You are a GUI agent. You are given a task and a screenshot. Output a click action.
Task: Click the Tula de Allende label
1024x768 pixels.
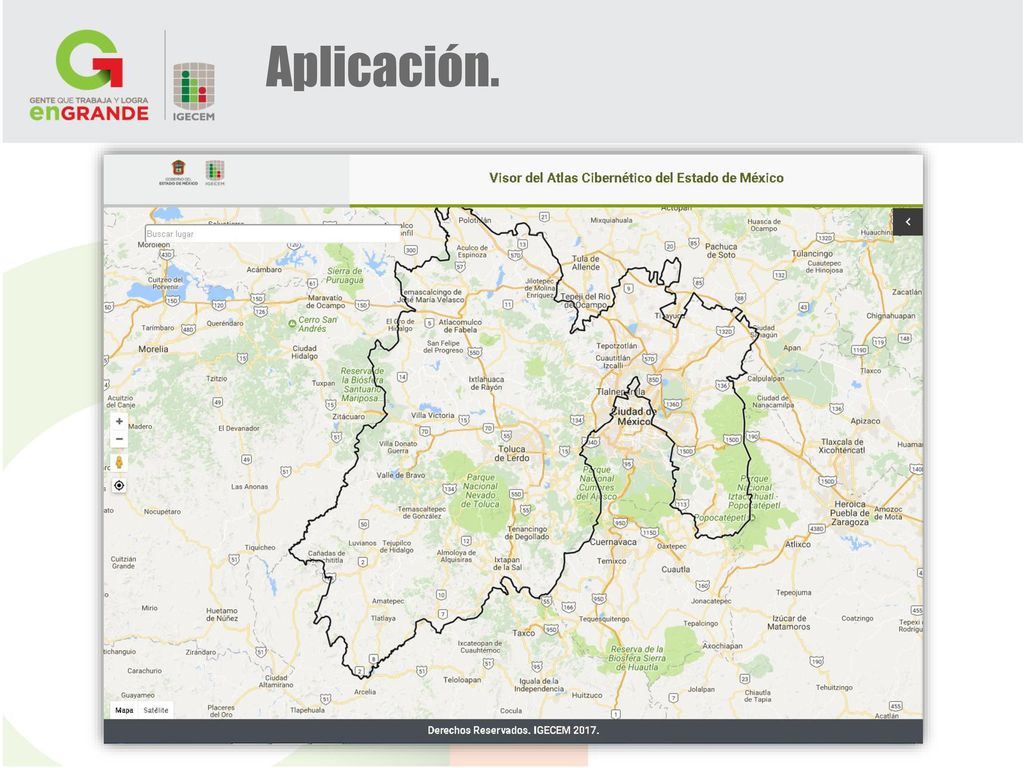pyautogui.click(x=586, y=263)
